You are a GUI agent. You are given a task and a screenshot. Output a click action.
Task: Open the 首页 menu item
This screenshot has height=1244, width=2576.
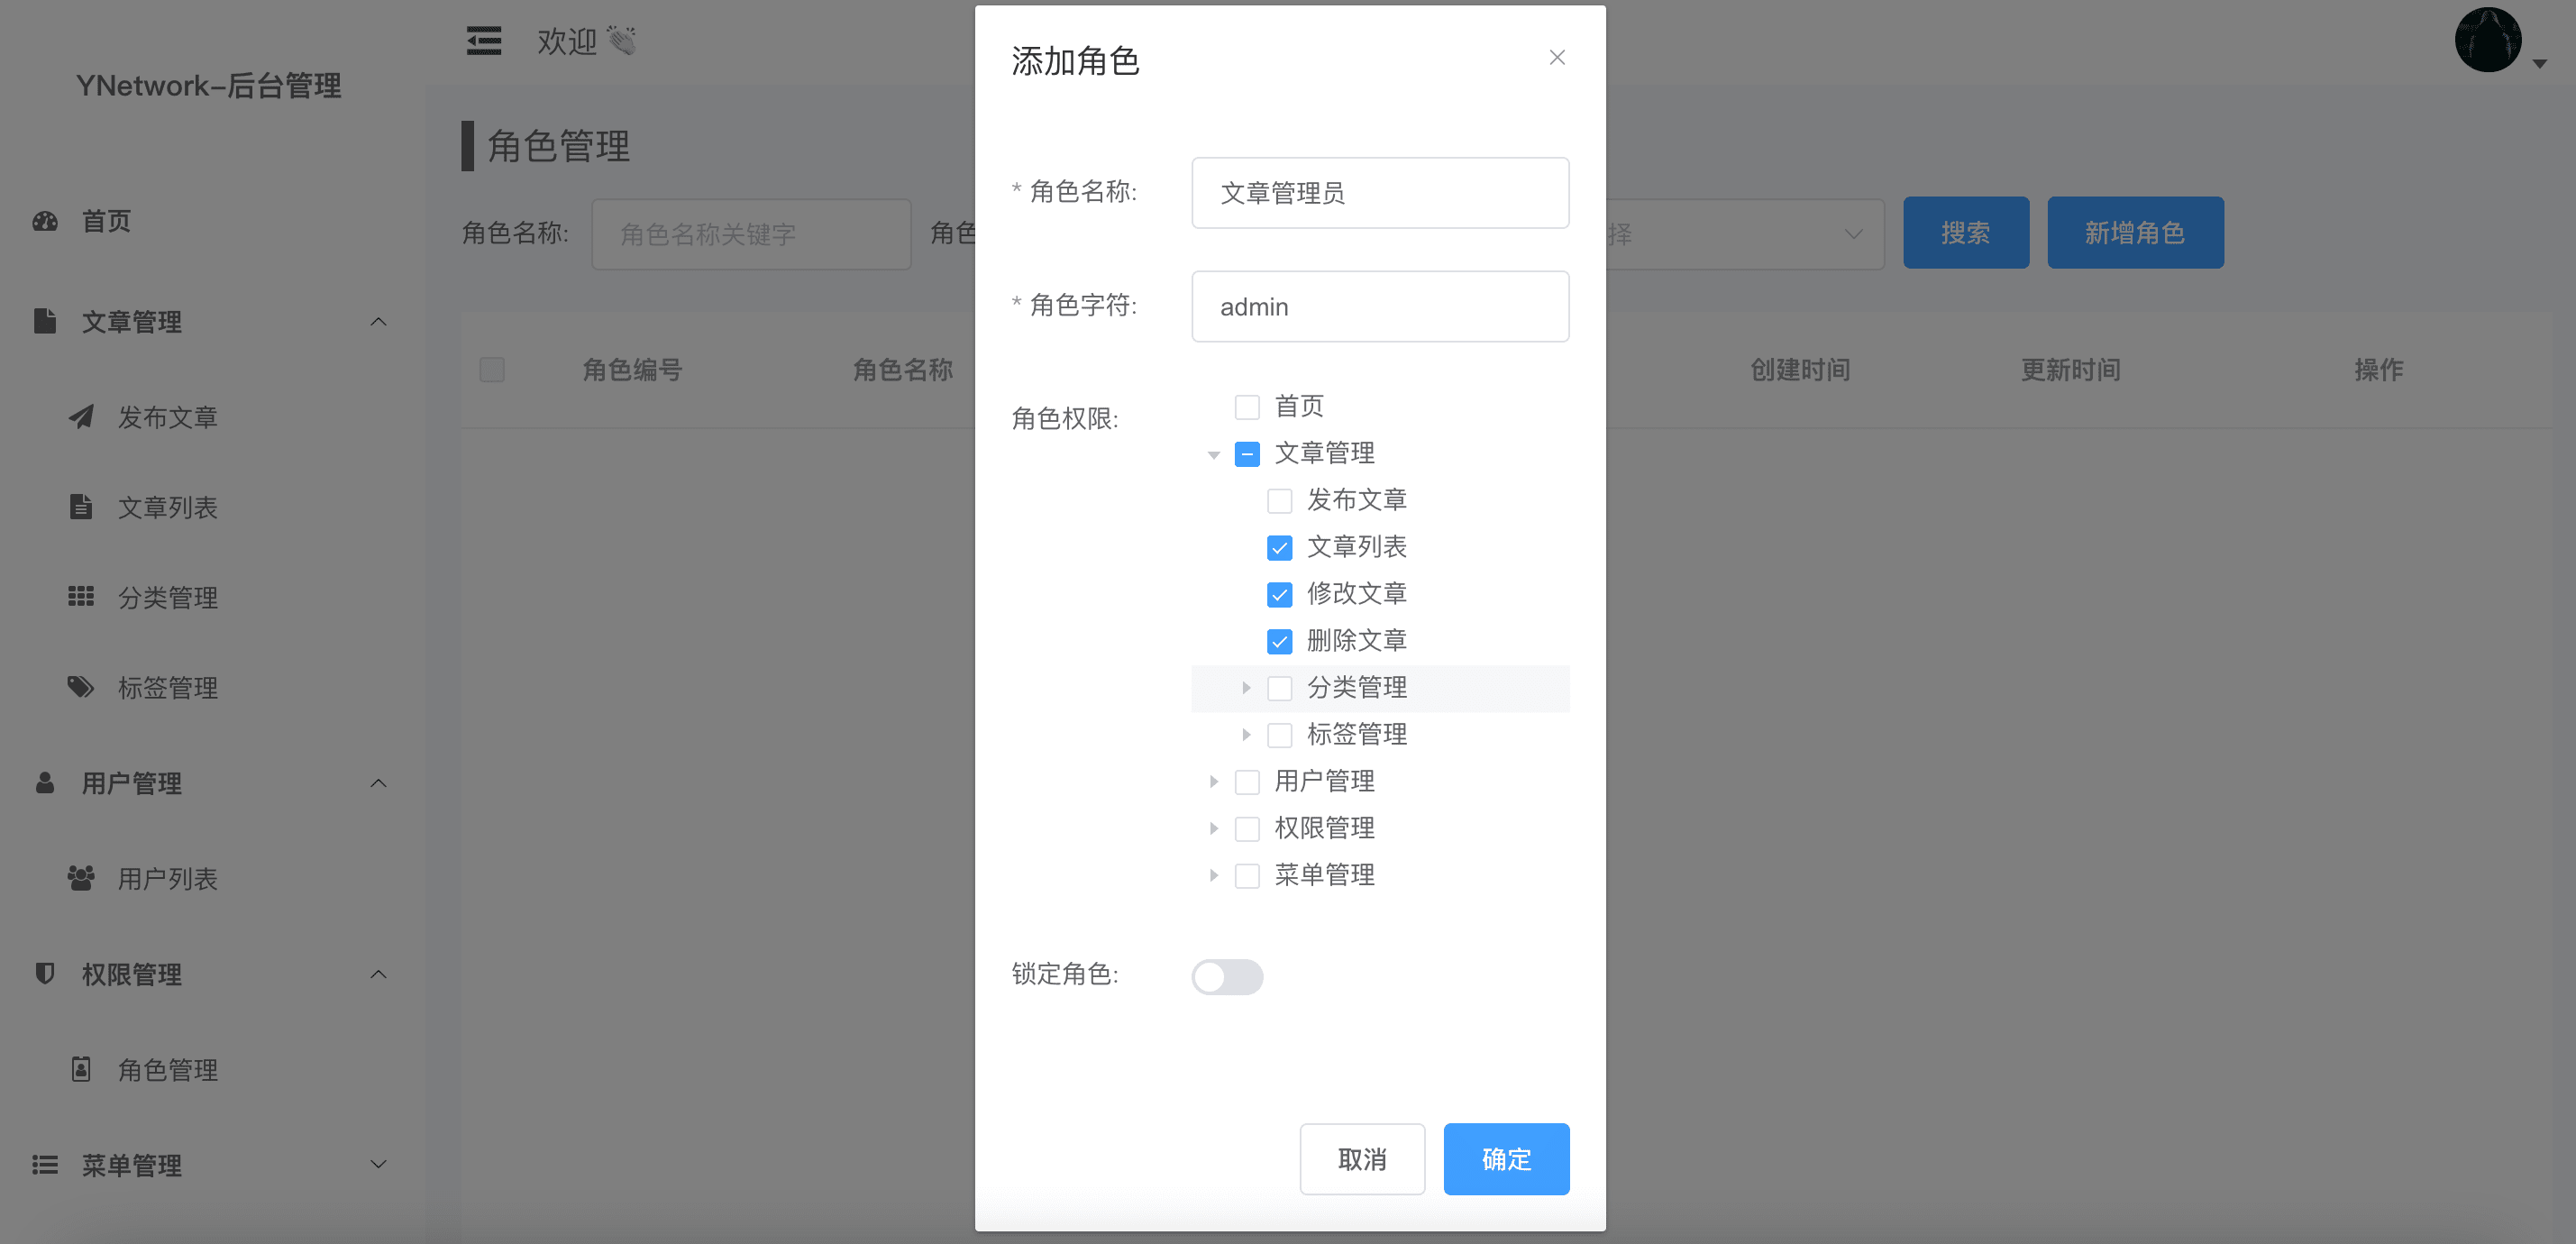[106, 221]
